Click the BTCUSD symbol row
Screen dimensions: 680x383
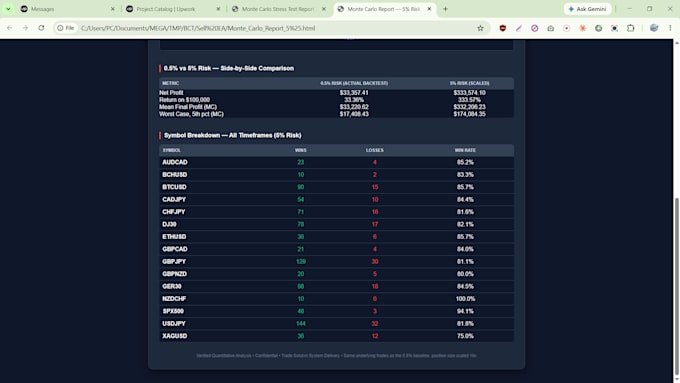tap(337, 187)
